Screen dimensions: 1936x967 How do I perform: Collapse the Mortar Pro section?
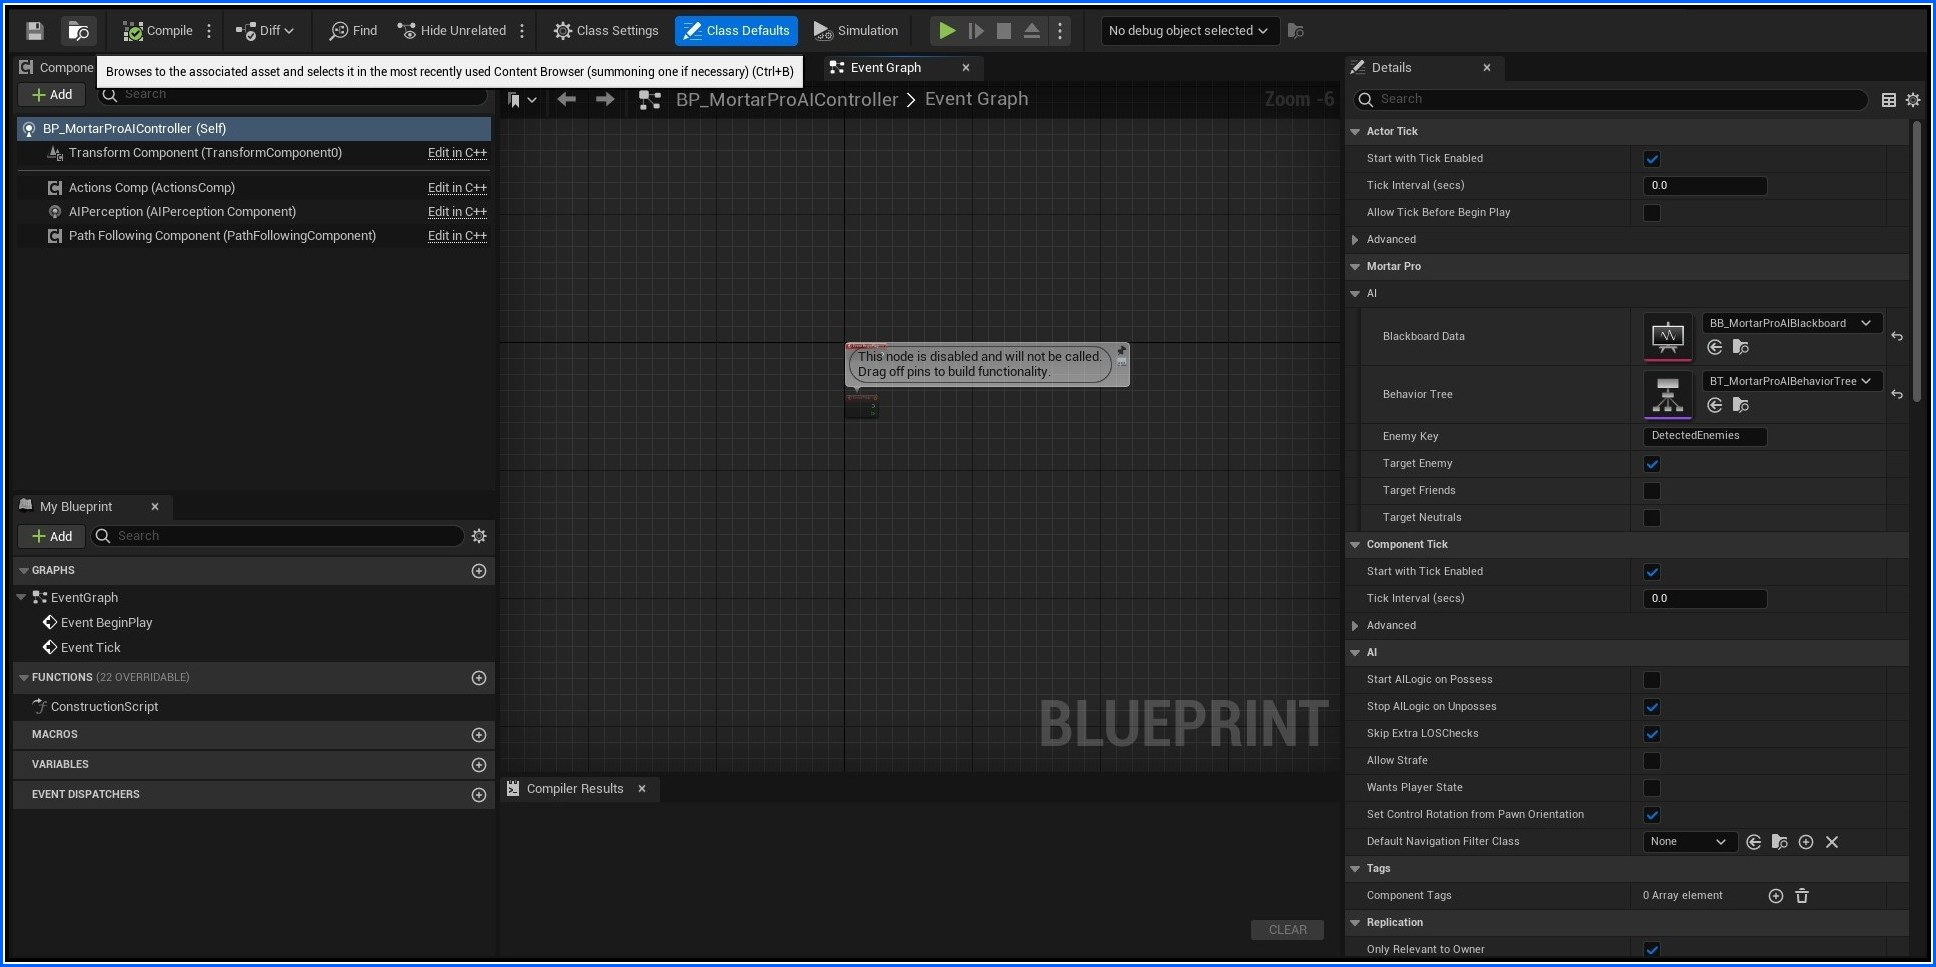[1355, 267]
